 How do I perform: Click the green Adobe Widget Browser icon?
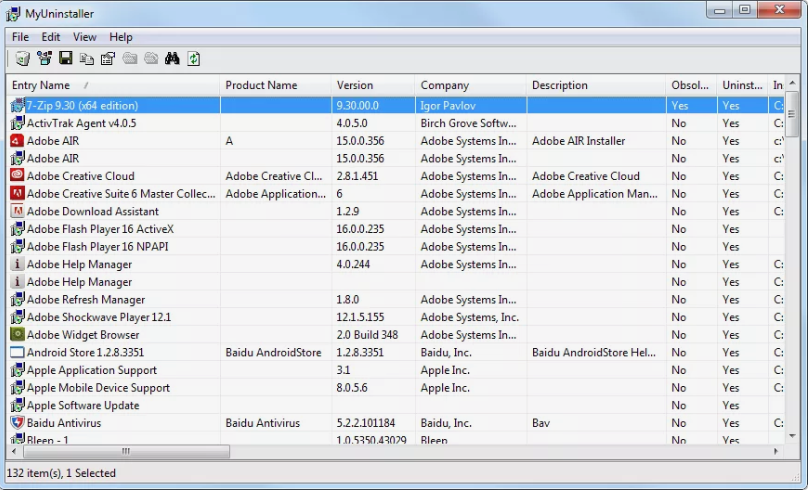coord(17,335)
